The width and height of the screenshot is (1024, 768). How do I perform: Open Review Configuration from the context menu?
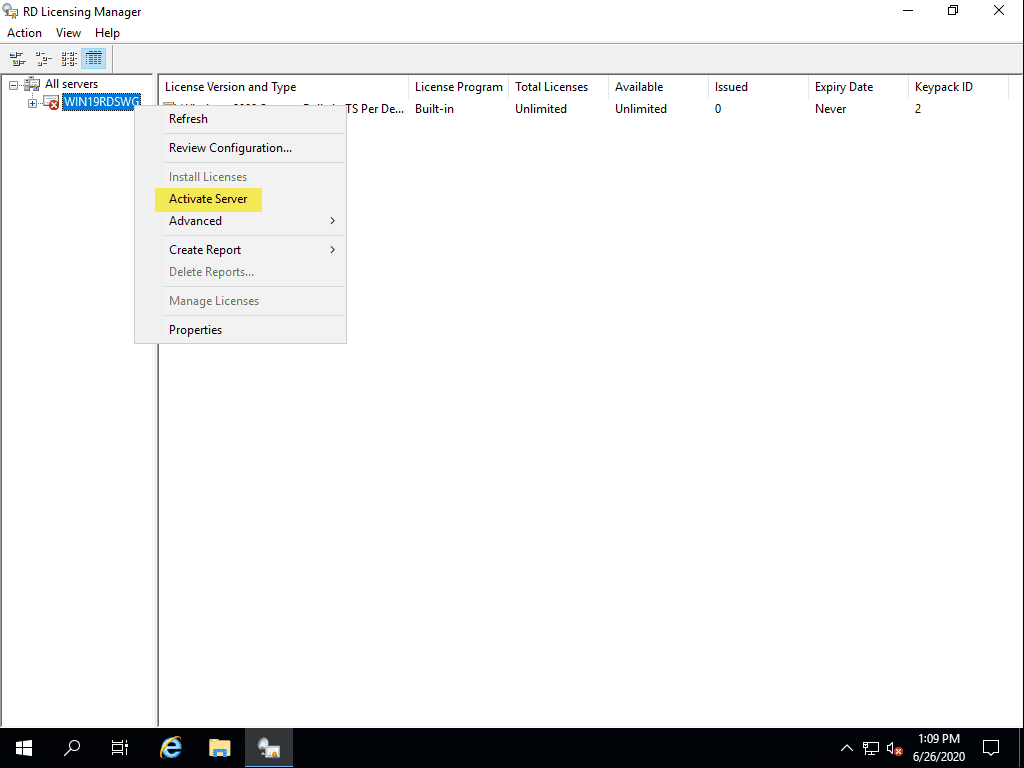tap(232, 147)
